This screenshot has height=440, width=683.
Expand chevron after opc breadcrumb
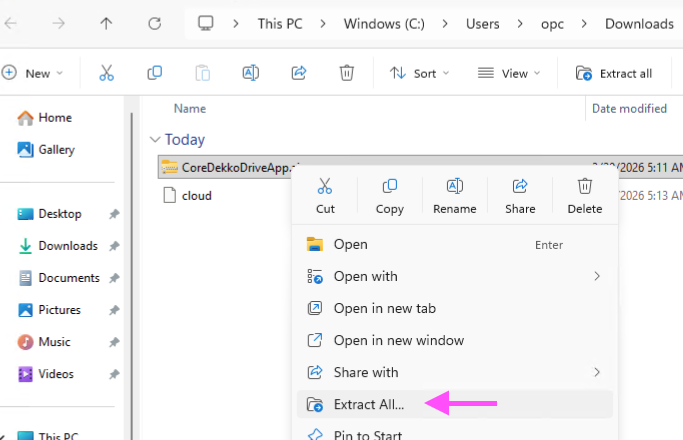click(584, 24)
